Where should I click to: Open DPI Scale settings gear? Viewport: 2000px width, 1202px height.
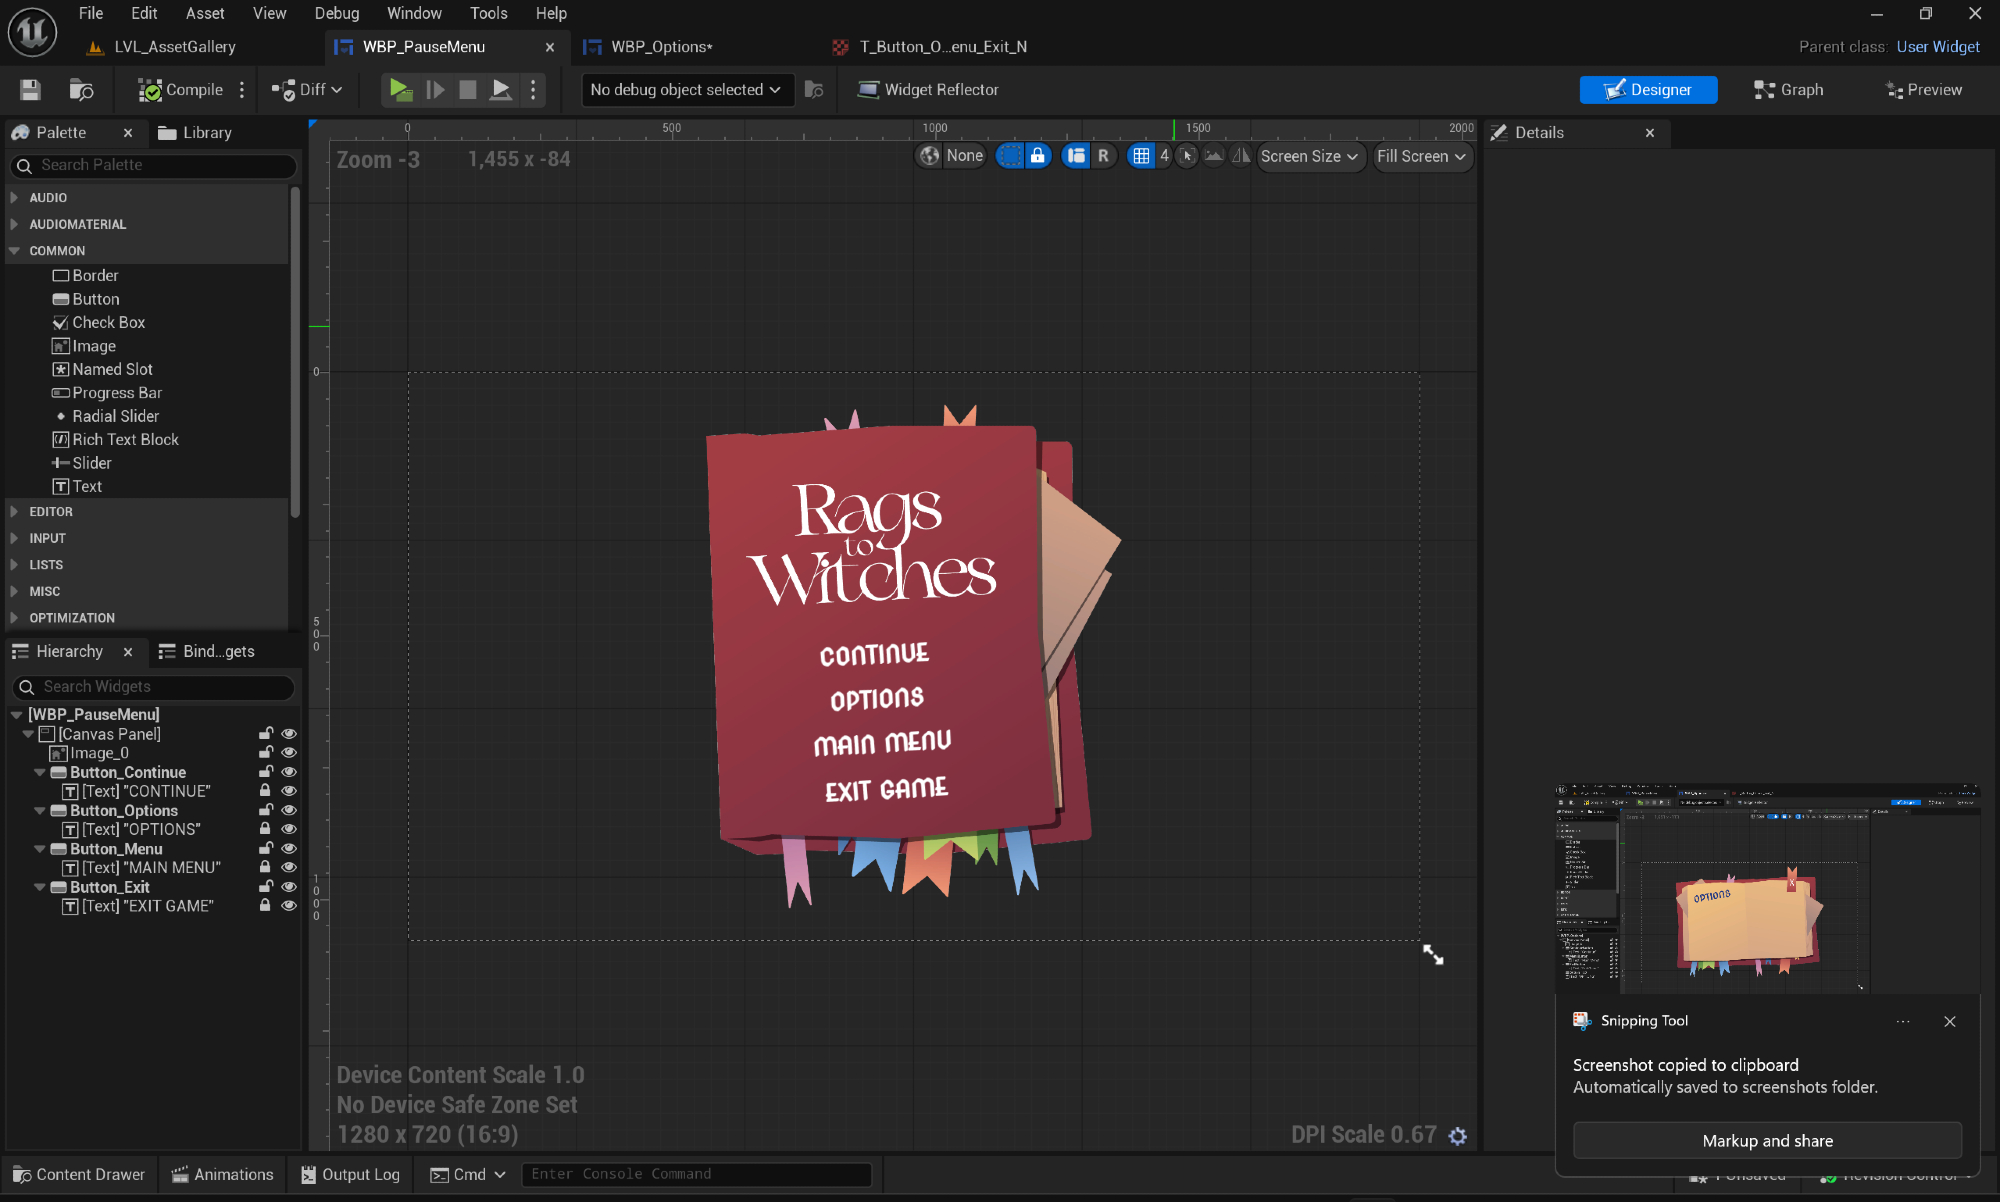click(x=1458, y=1136)
